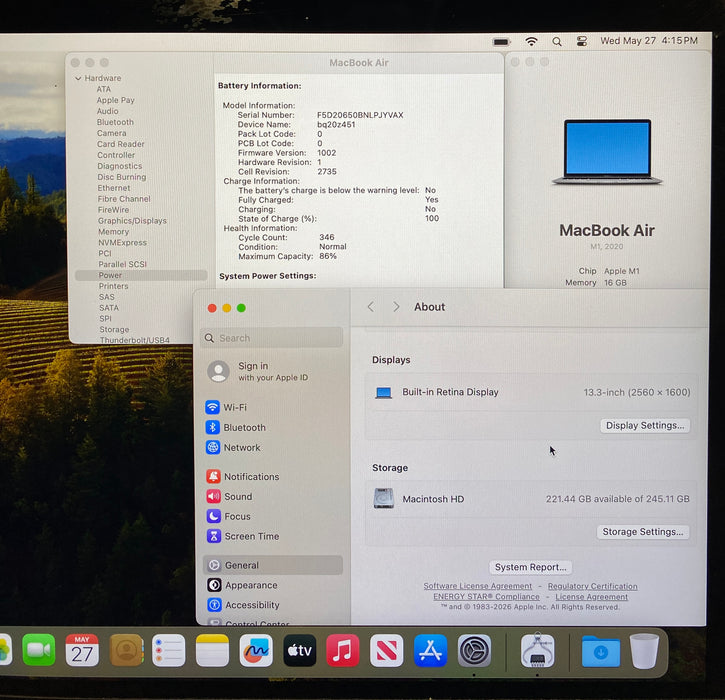
Task: Go back with the left chevron in Settings
Action: tap(371, 307)
